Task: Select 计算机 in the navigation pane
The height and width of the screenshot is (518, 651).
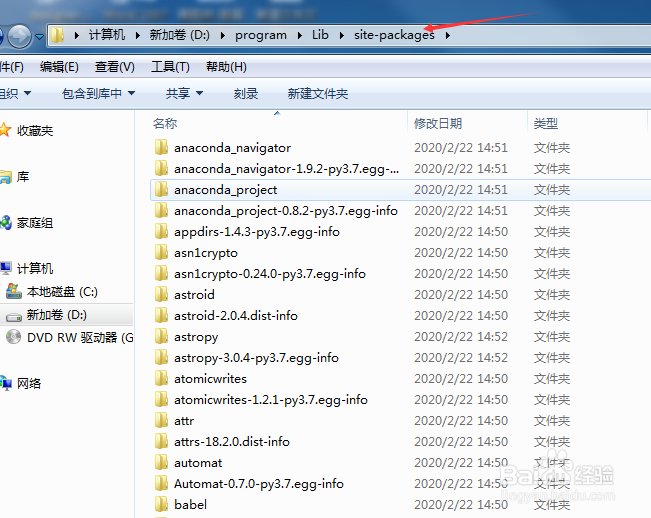Action: point(35,269)
